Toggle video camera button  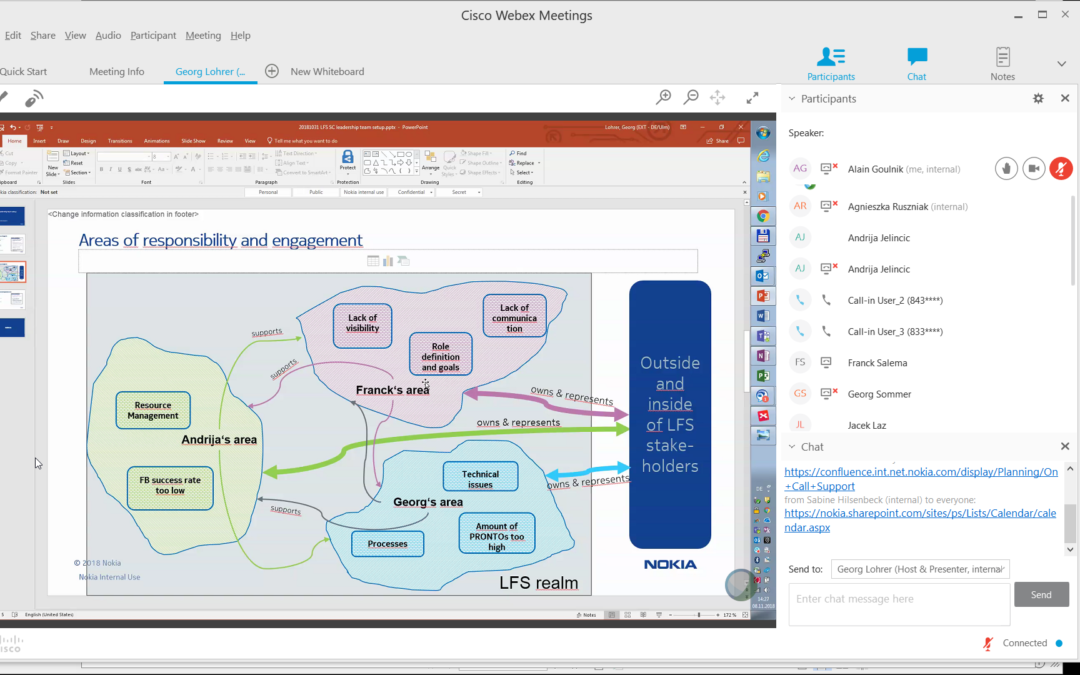pos(1033,169)
